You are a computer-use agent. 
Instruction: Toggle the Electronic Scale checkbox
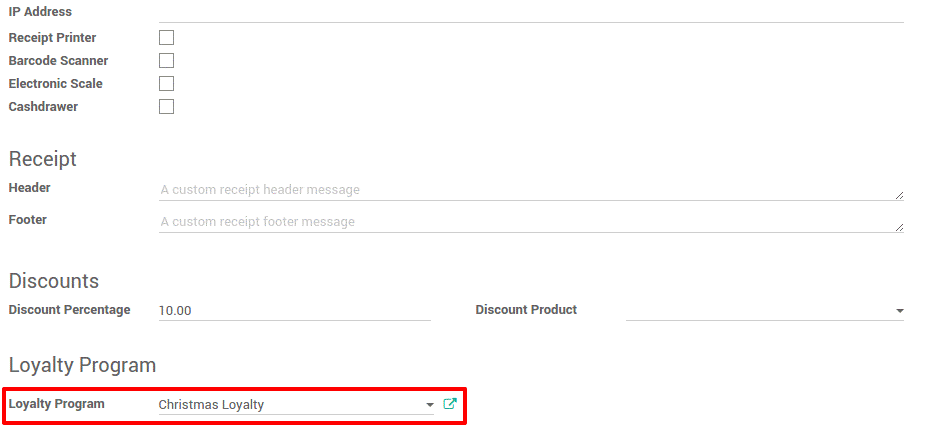tap(167, 84)
